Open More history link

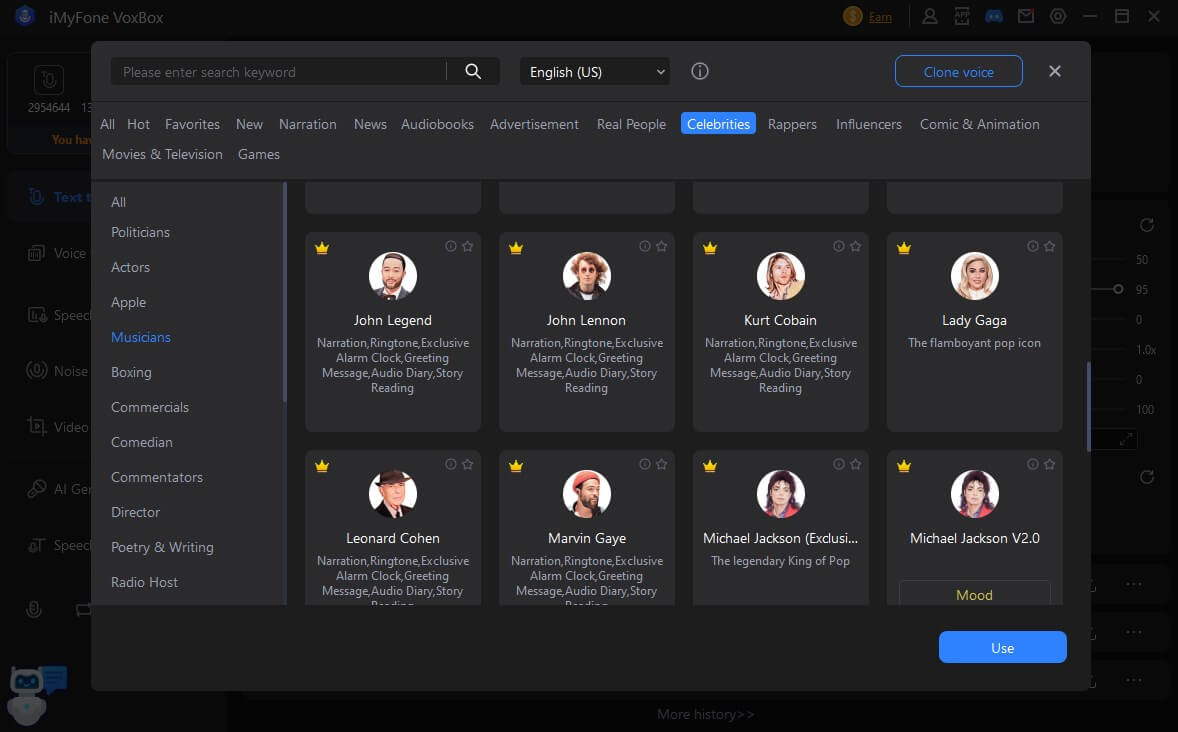click(x=705, y=714)
